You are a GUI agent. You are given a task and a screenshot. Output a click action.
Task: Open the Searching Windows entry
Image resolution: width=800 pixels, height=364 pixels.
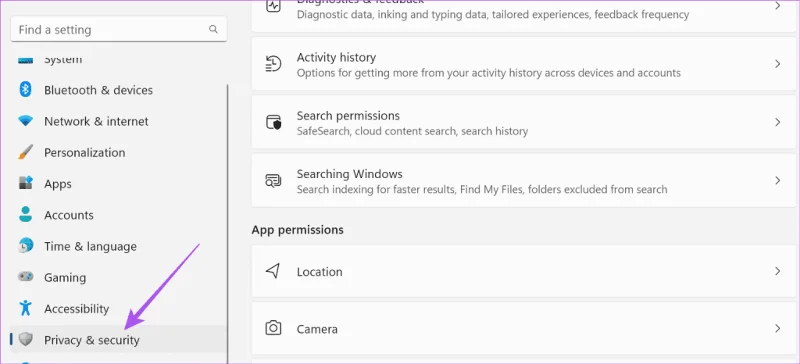523,181
